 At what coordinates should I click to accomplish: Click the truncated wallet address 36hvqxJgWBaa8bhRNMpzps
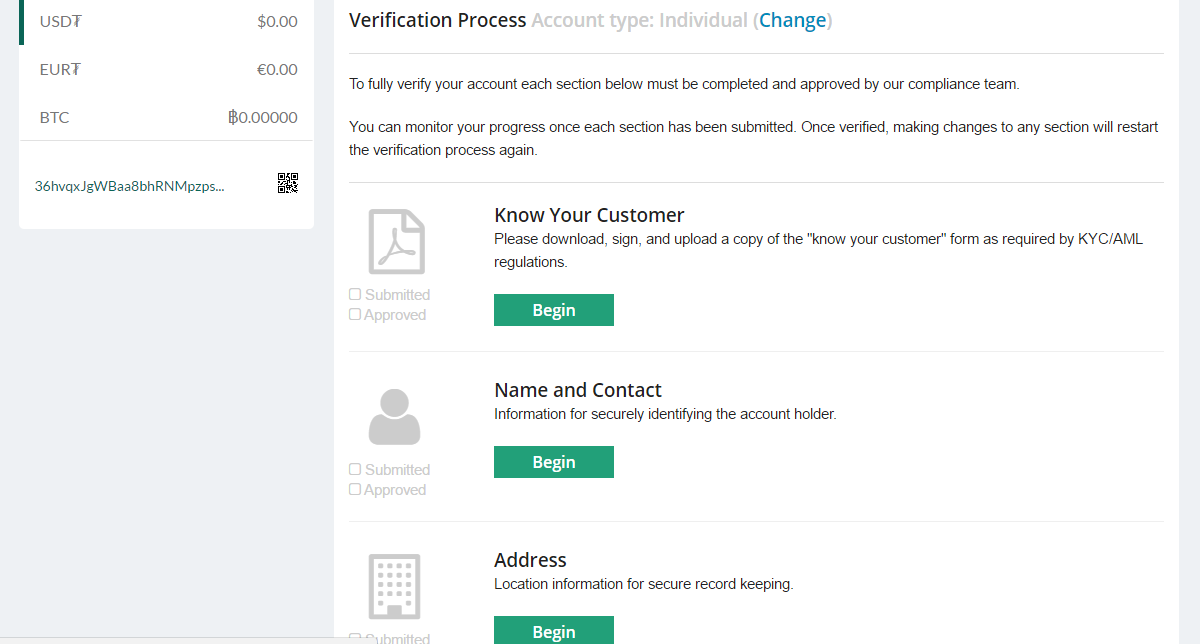pyautogui.click(x=129, y=186)
